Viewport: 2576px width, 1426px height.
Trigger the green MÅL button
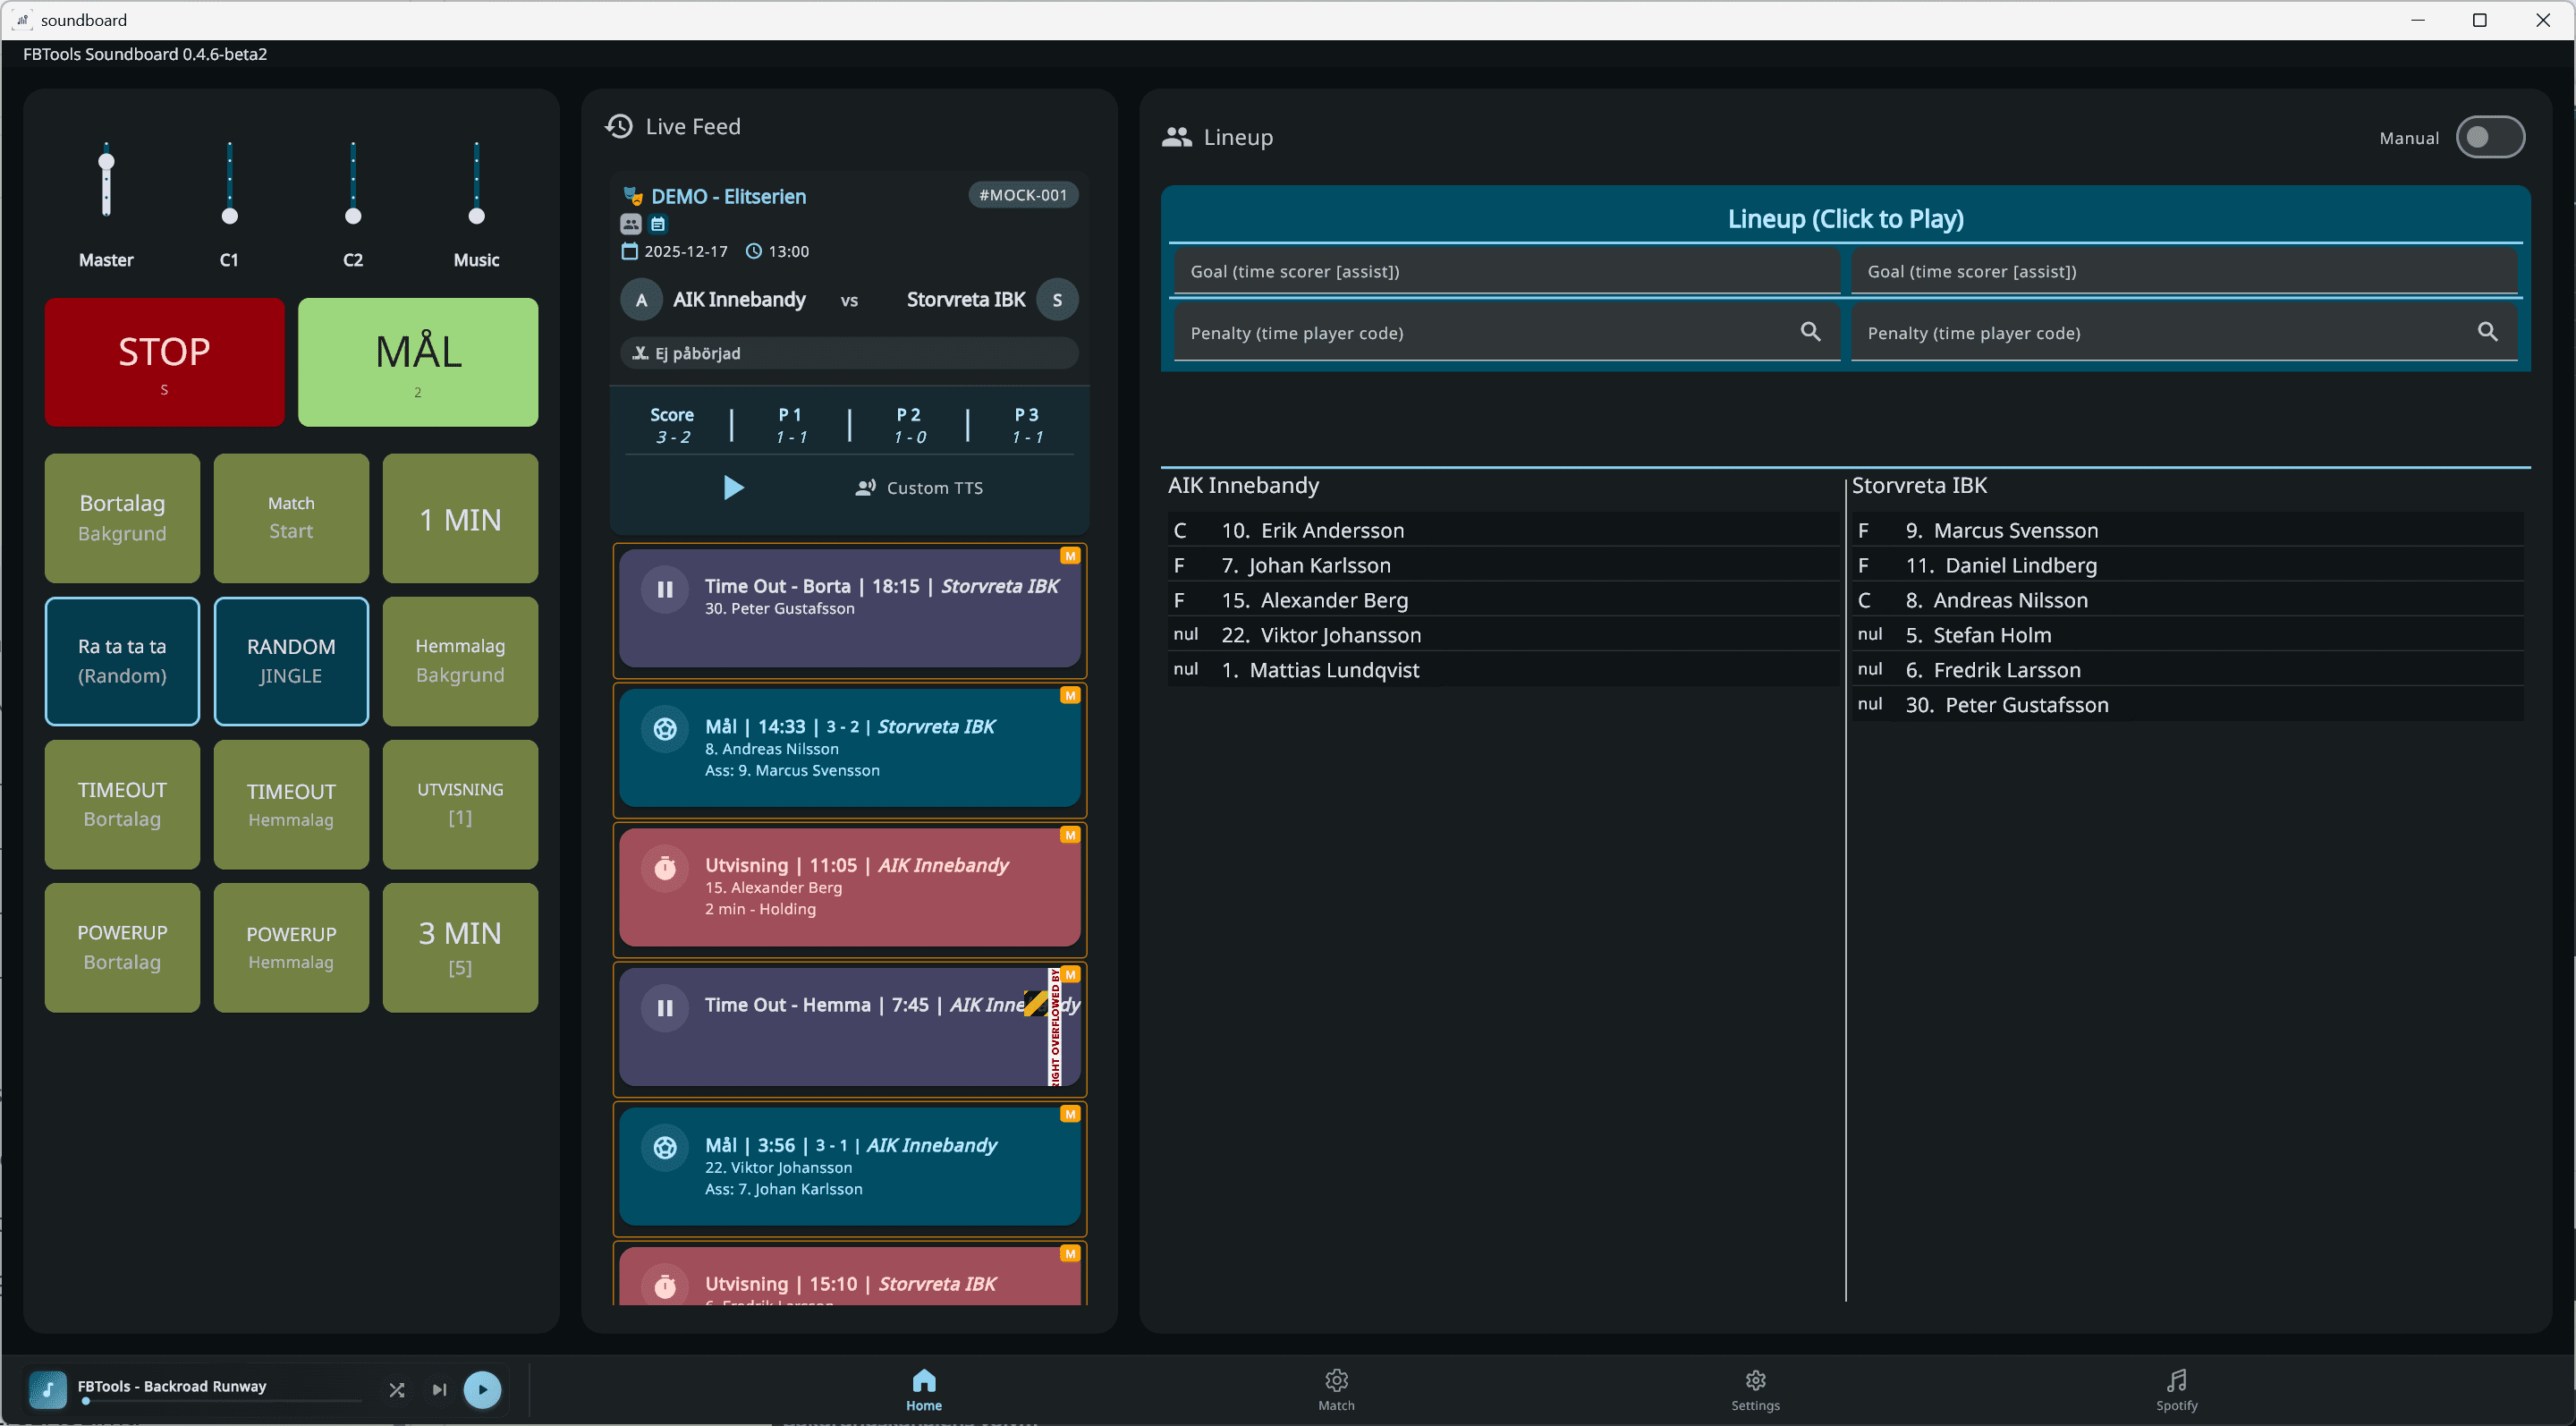coord(418,362)
